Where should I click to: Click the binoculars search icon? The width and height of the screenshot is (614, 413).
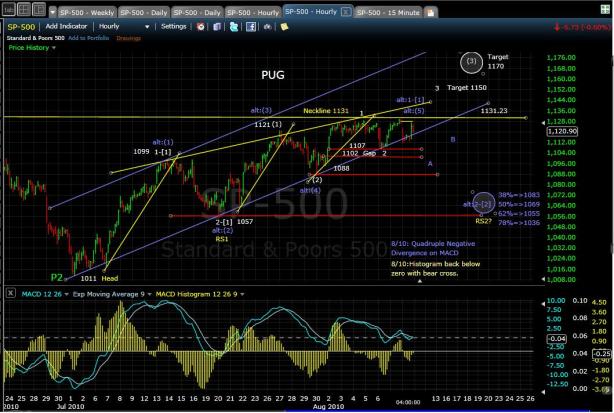267,27
